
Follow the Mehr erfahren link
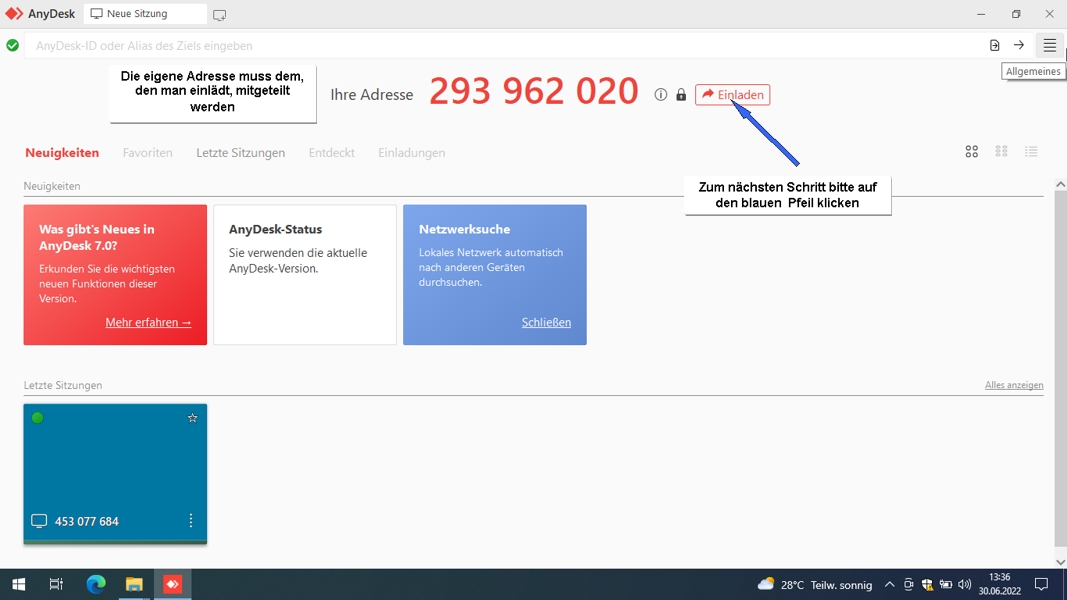point(148,323)
